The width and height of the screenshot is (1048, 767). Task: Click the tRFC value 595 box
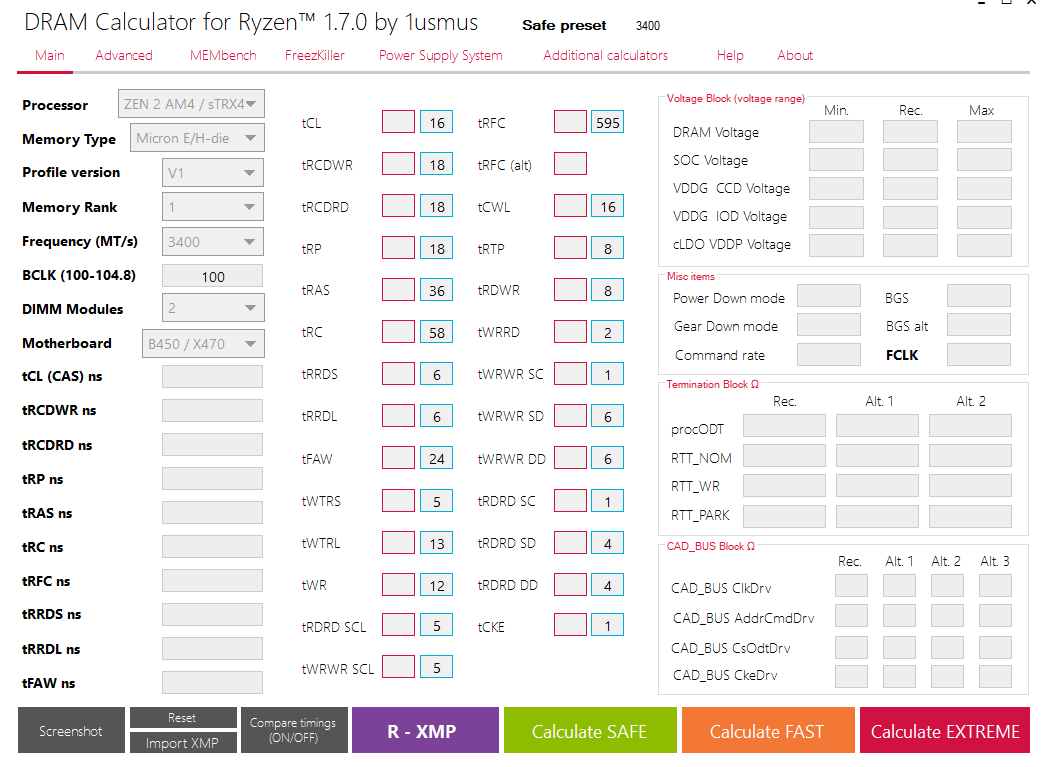(x=608, y=122)
